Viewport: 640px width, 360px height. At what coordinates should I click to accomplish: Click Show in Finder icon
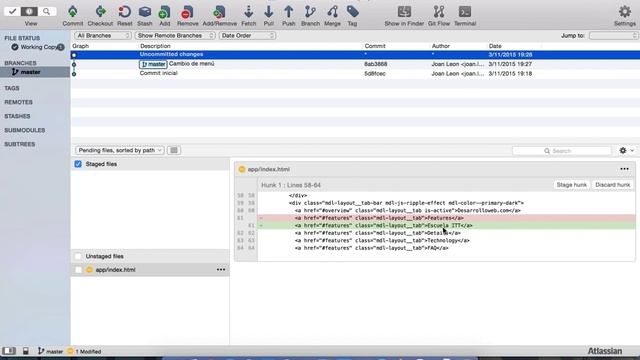pyautogui.click(x=404, y=16)
